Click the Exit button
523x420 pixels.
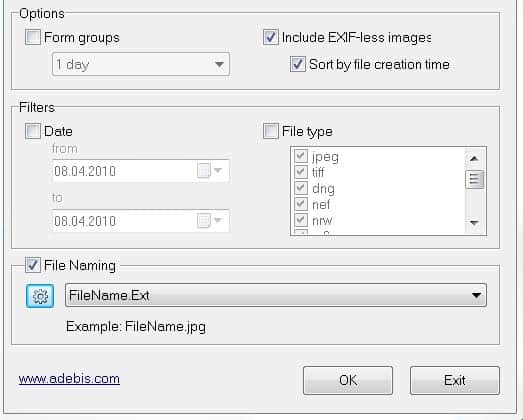coord(455,380)
